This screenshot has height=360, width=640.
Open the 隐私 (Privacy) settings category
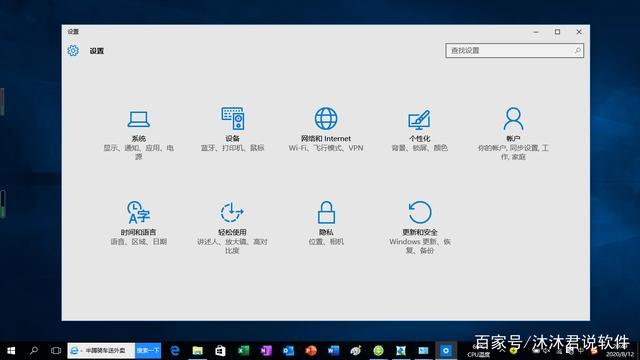[326, 223]
